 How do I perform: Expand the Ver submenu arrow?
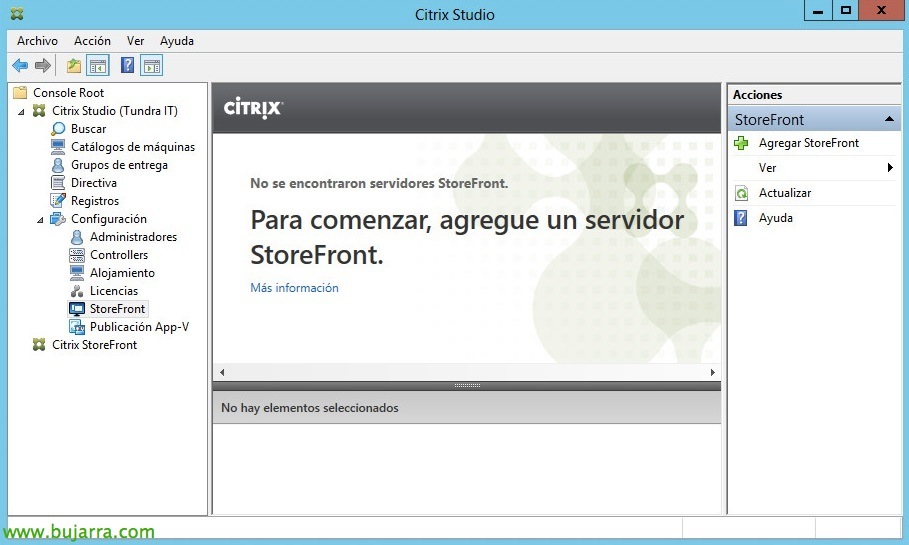(x=890, y=168)
